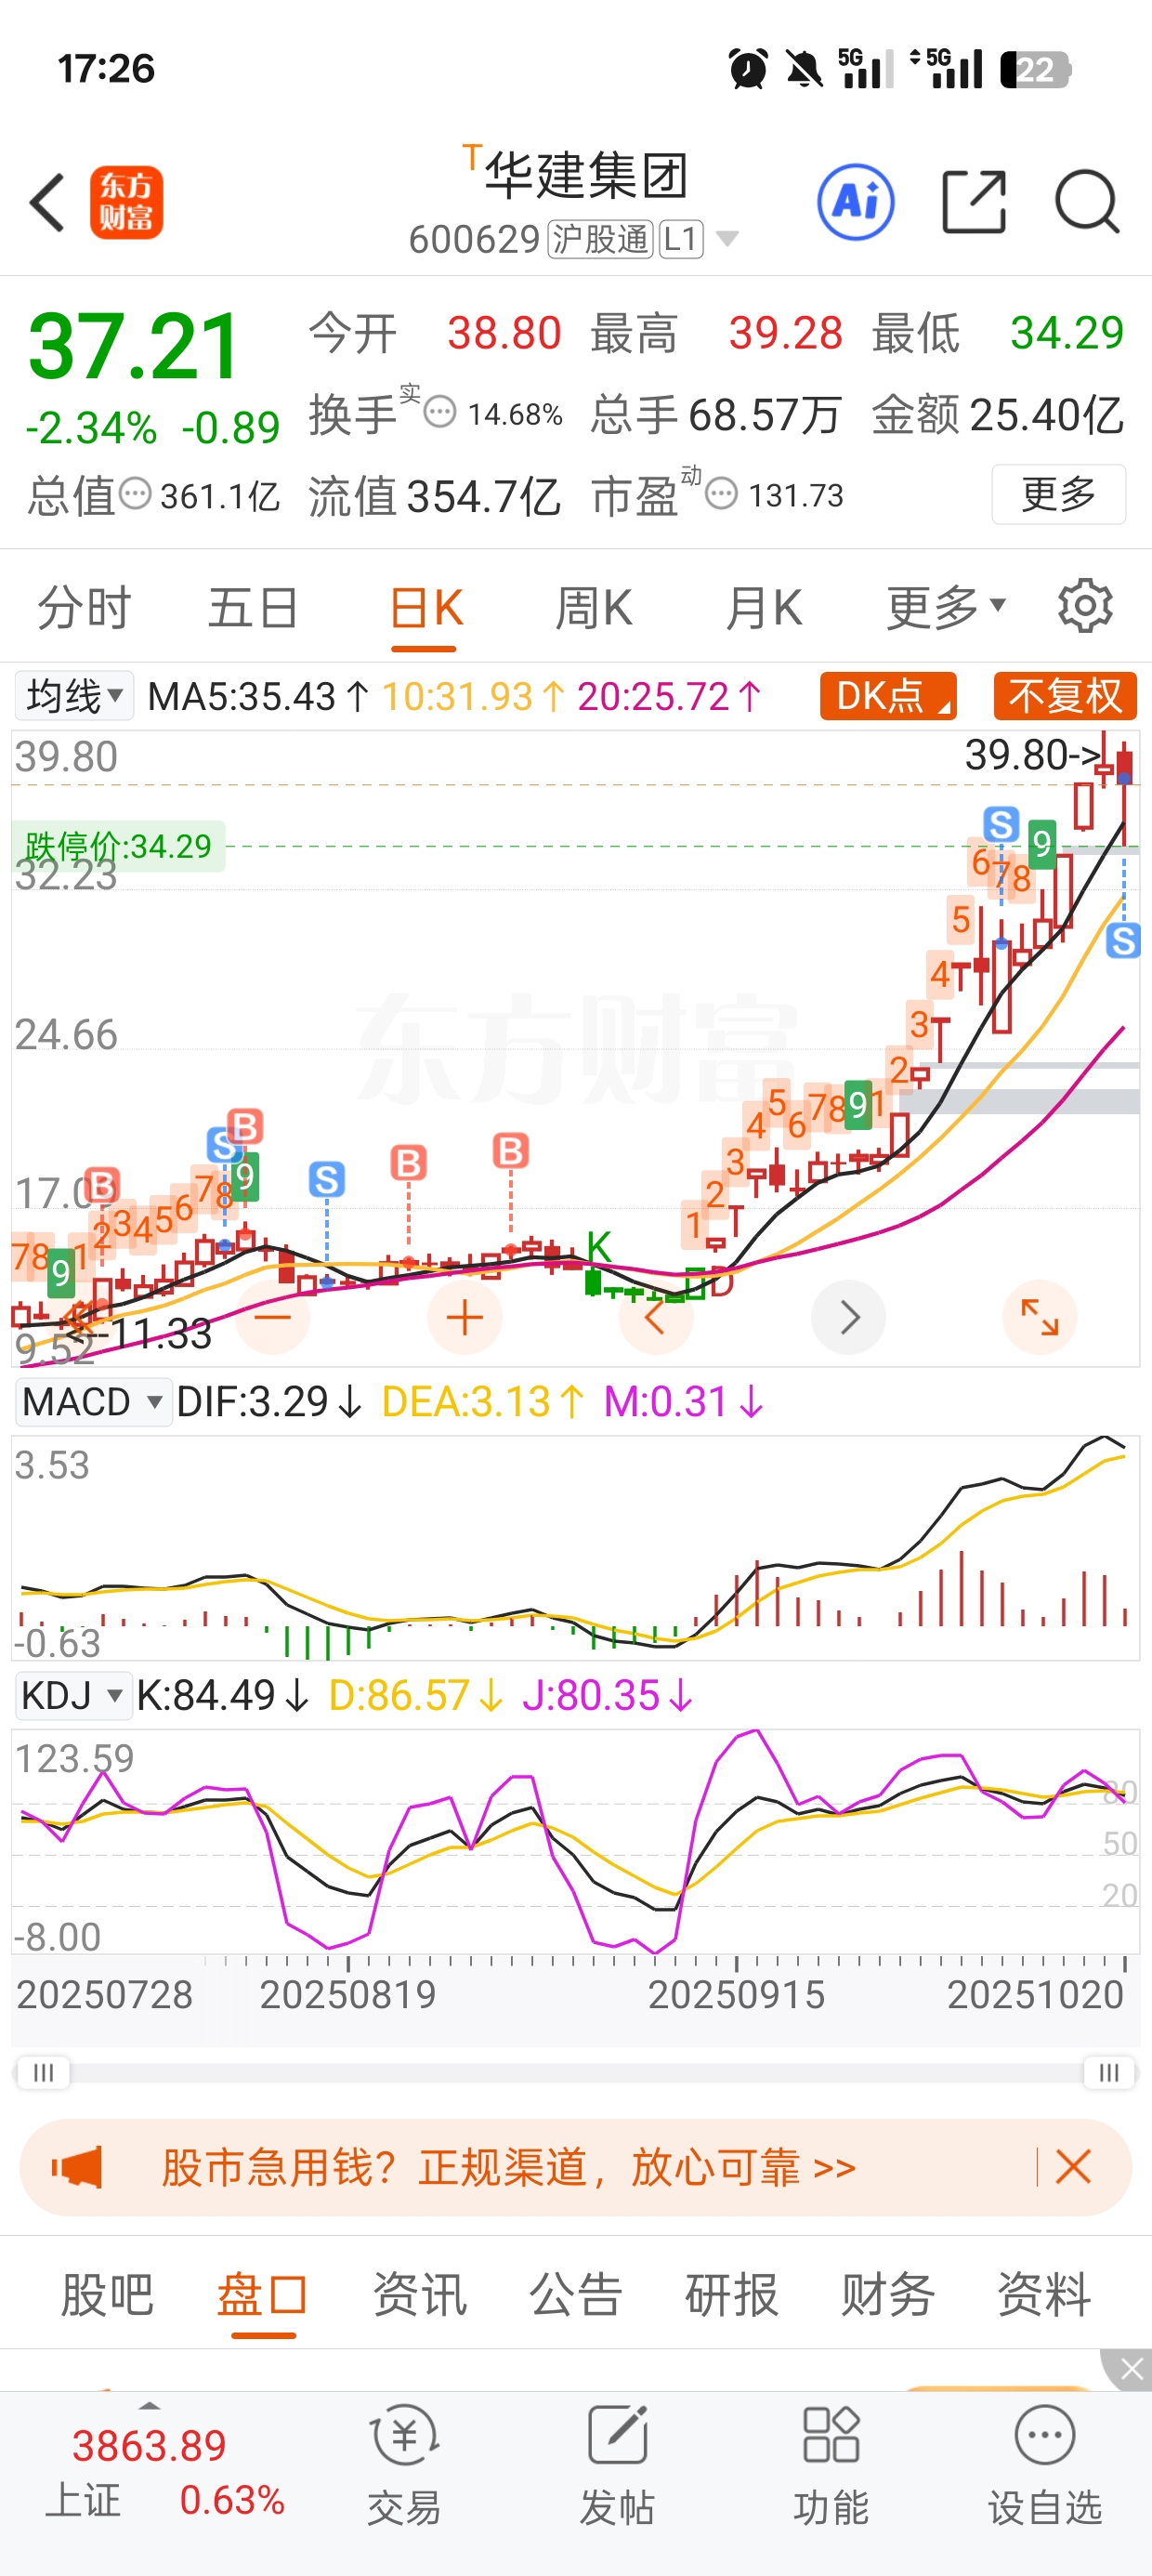The height and width of the screenshot is (2576, 1152).
Task: Open the 东方财富 logo home icon
Action: pyautogui.click(x=126, y=203)
